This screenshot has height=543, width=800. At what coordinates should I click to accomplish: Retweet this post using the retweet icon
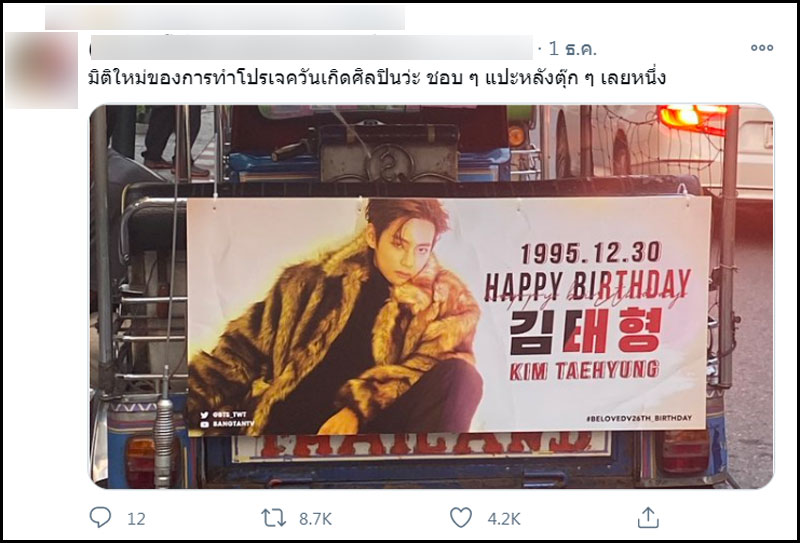click(274, 518)
